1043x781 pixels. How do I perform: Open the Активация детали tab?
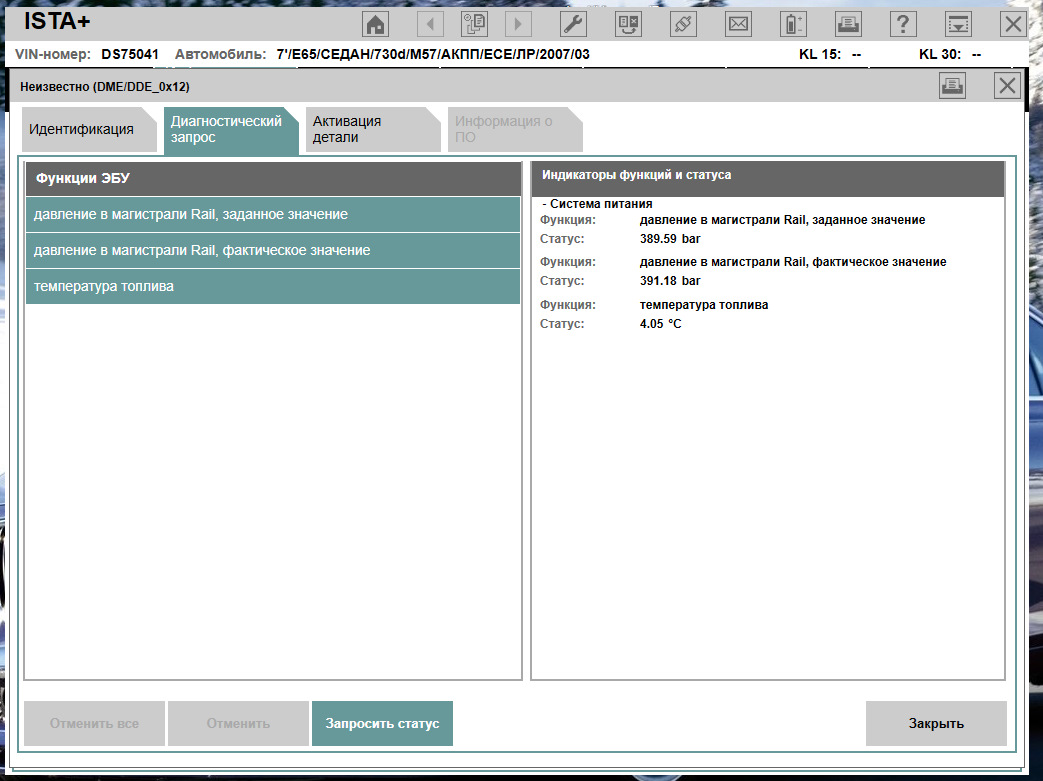(x=373, y=129)
